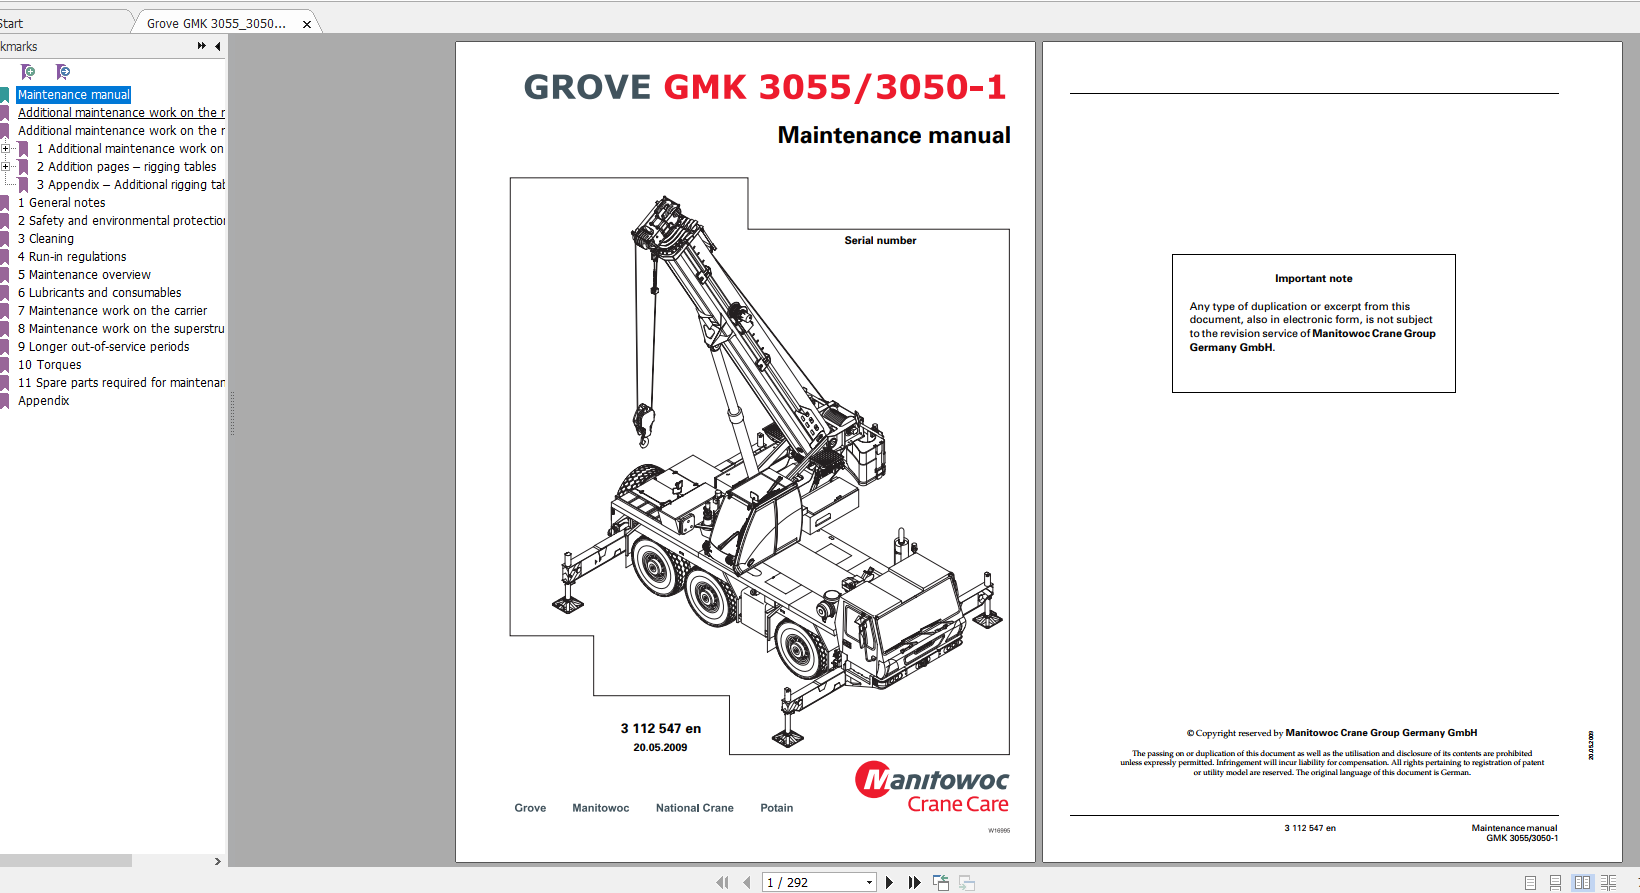This screenshot has width=1640, height=893.
Task: Click the 'Maintenance manual' cover heading
Action: pyautogui.click(x=894, y=135)
